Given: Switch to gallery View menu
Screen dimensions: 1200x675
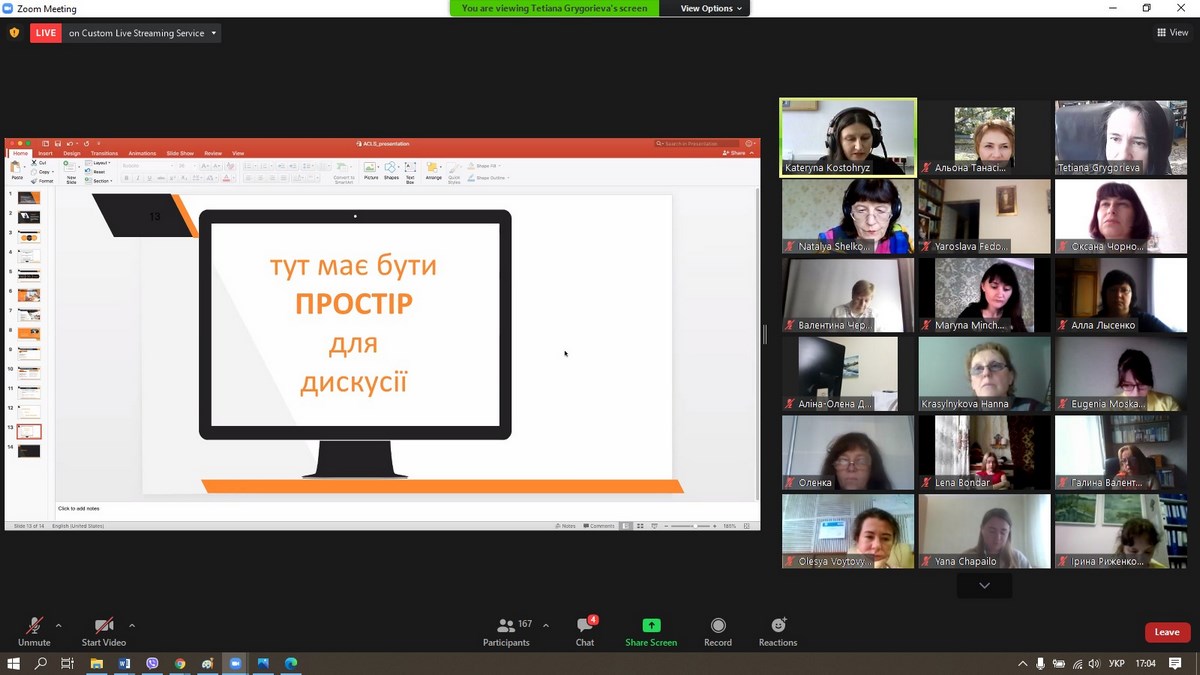Looking at the screenshot, I should pyautogui.click(x=1172, y=33).
